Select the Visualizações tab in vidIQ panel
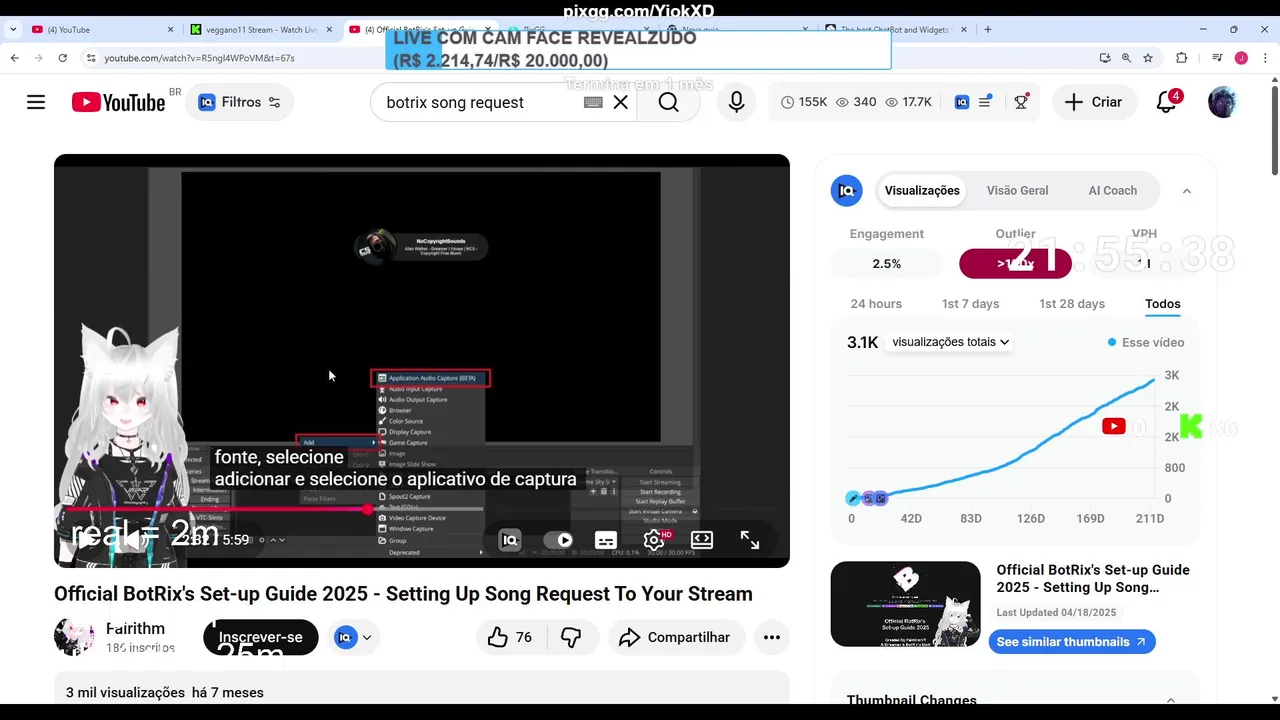 [x=922, y=190]
